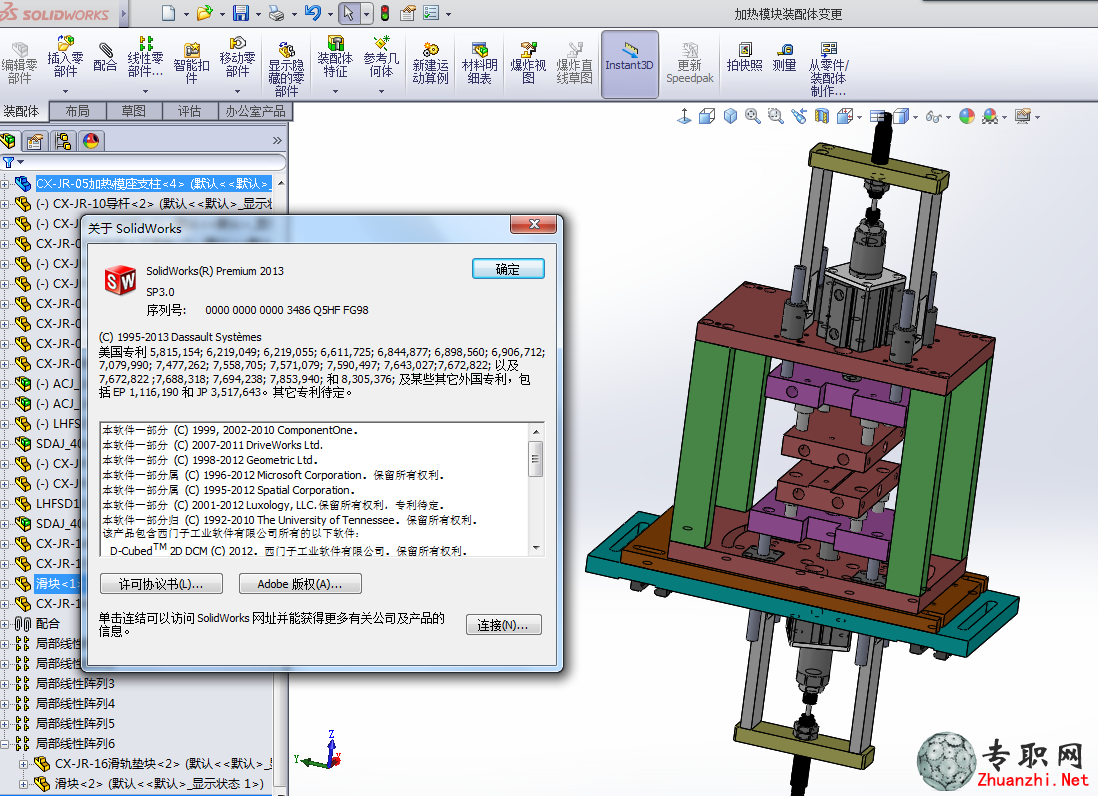Open the Undo dropdown arrow

pyautogui.click(x=330, y=14)
